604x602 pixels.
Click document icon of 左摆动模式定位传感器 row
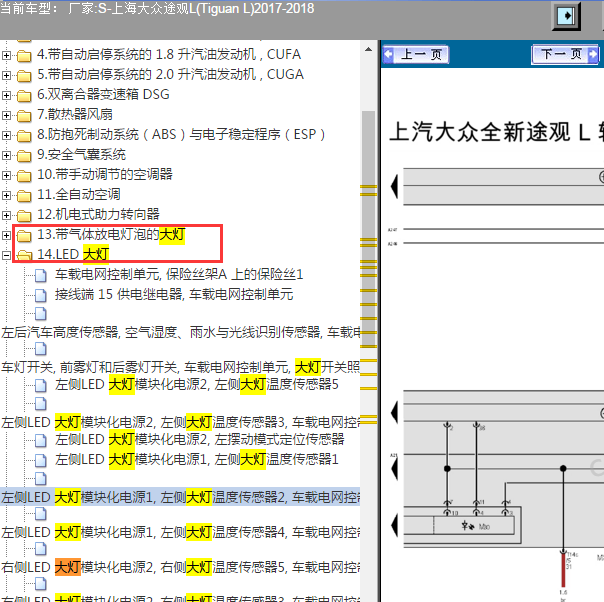click(x=40, y=440)
